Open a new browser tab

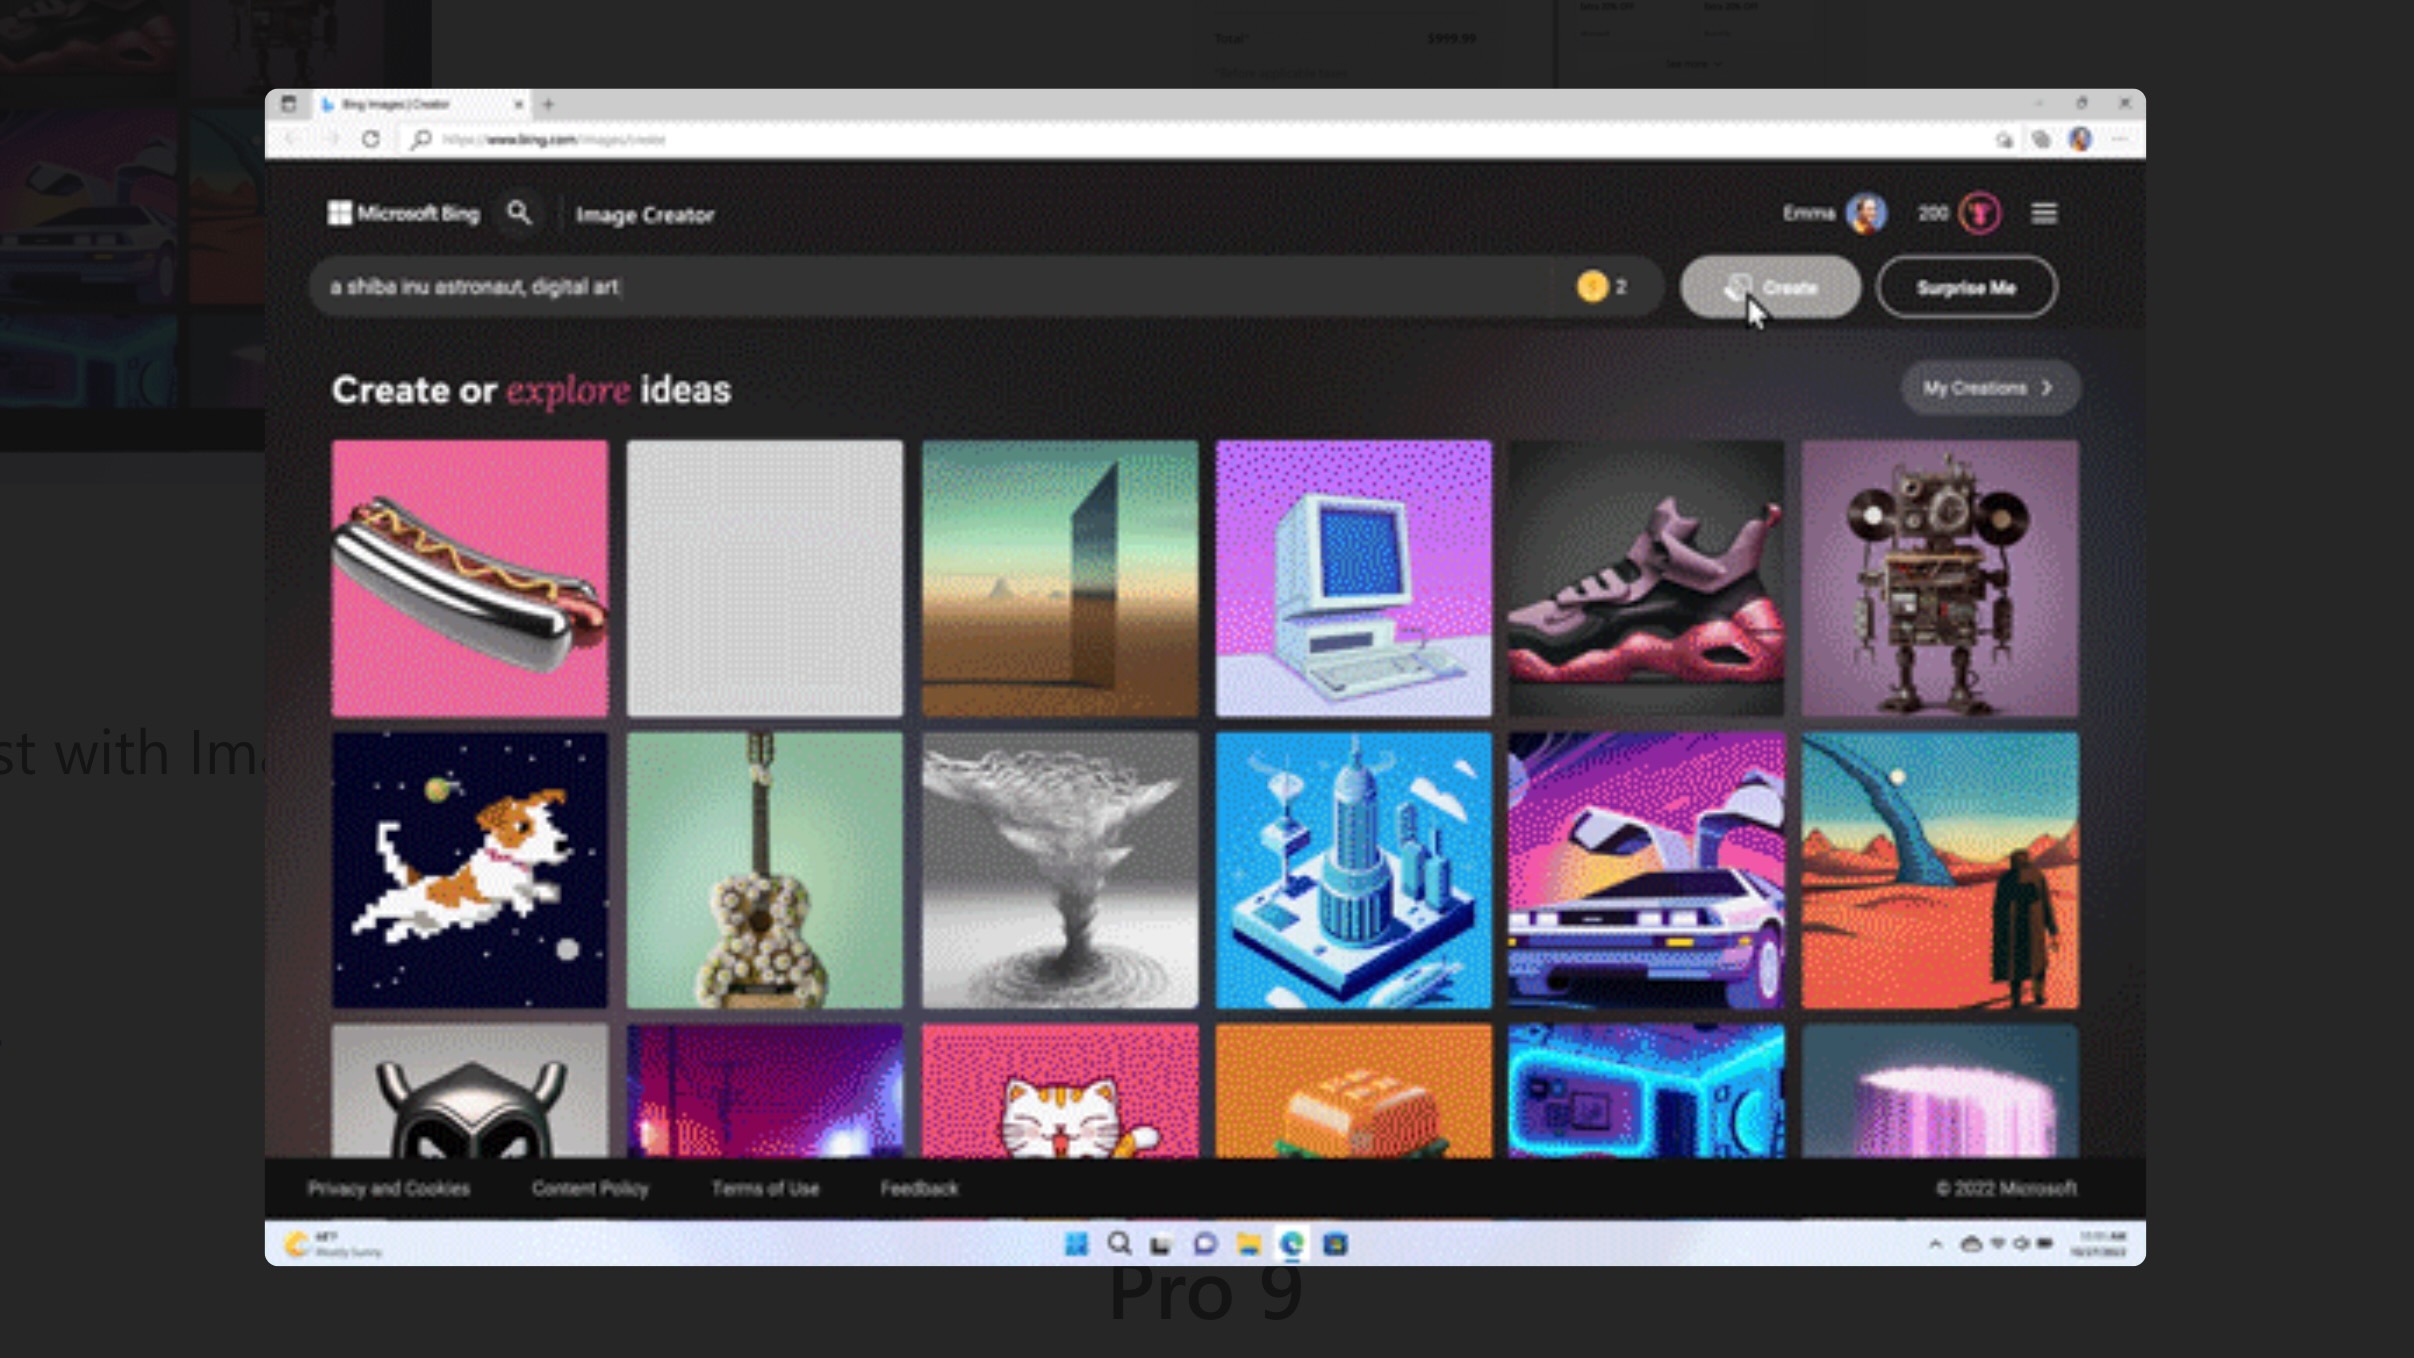[547, 104]
